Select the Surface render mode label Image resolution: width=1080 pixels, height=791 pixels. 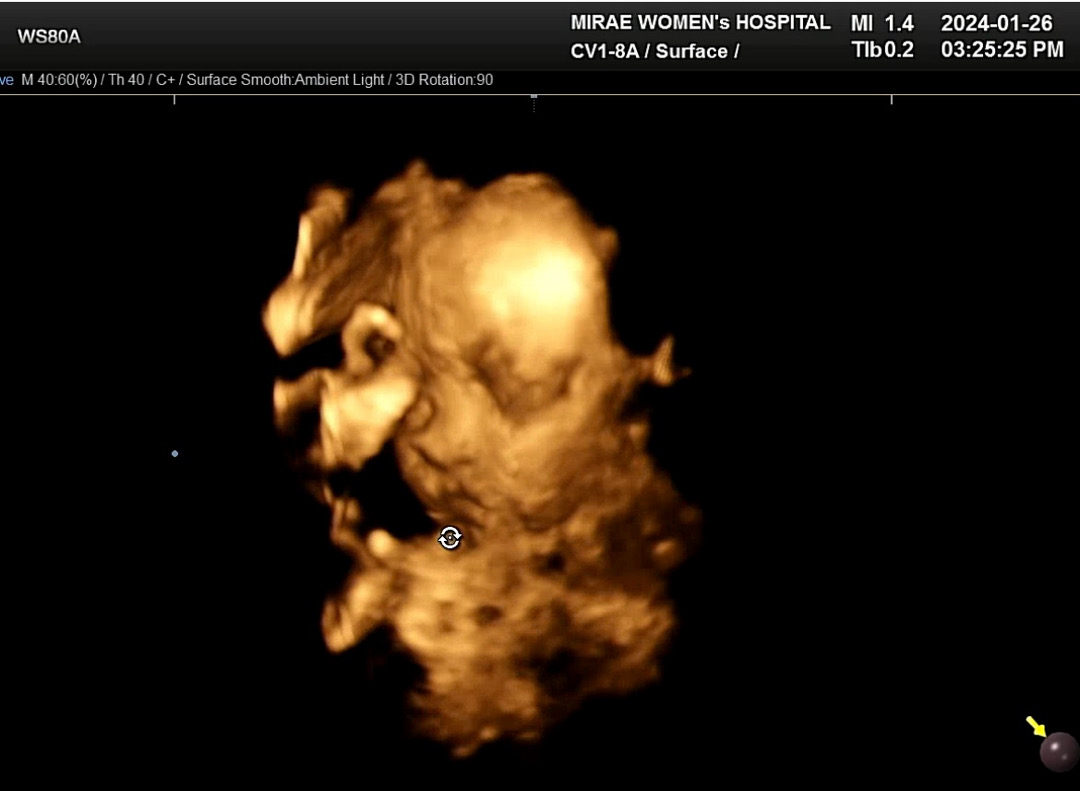[693, 51]
